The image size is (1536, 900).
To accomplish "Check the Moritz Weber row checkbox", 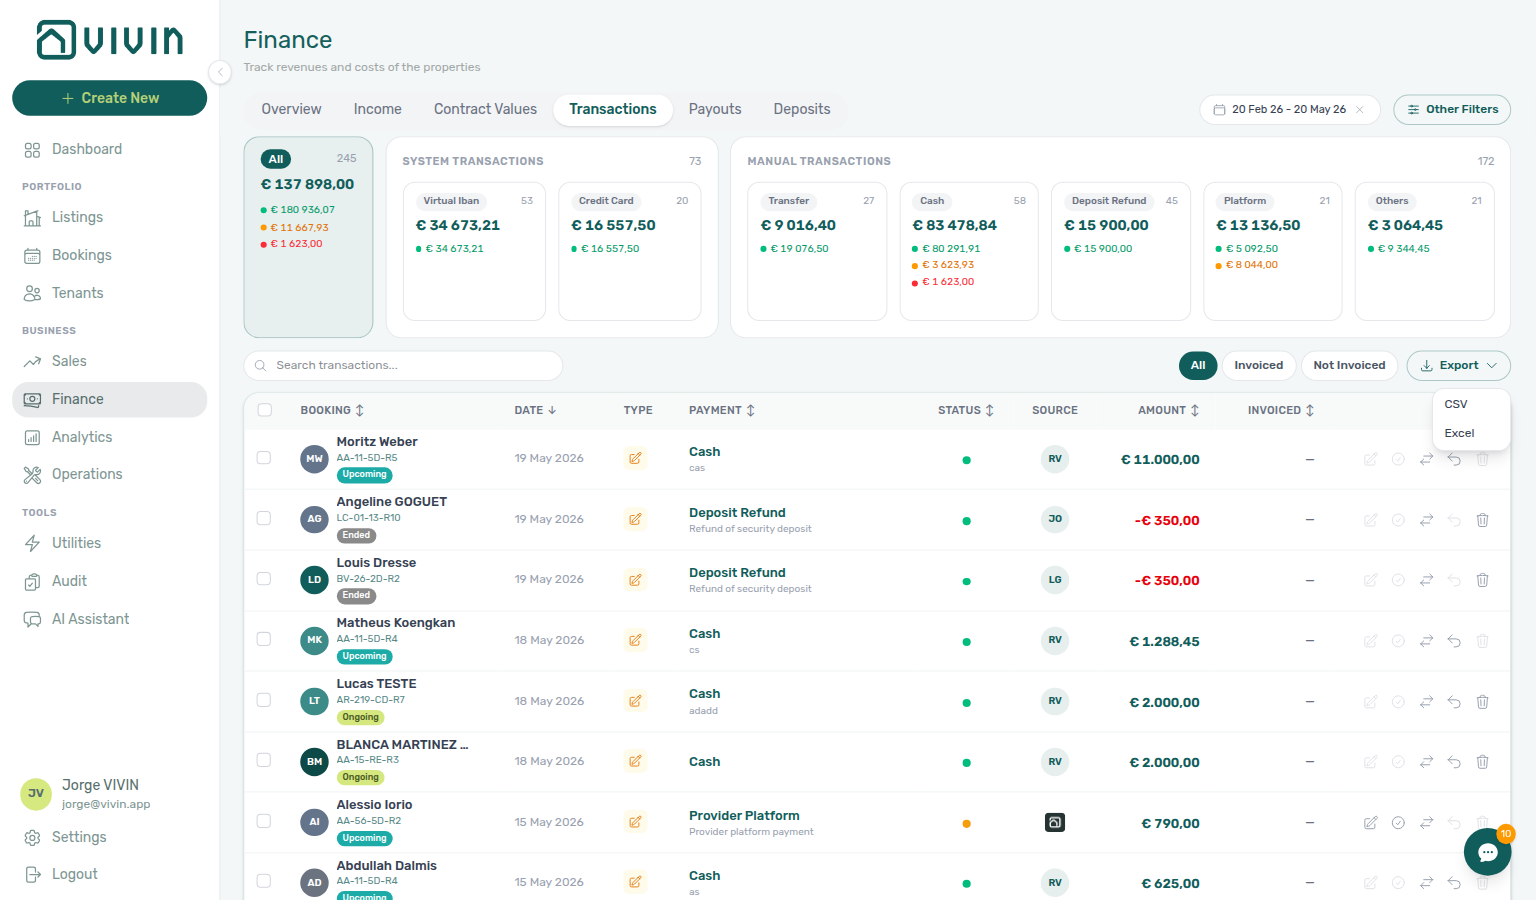I will click(264, 458).
